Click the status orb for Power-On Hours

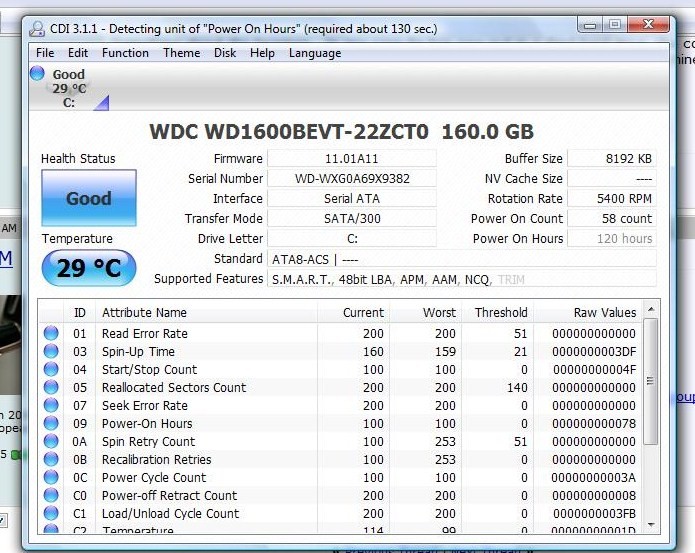pyautogui.click(x=51, y=424)
